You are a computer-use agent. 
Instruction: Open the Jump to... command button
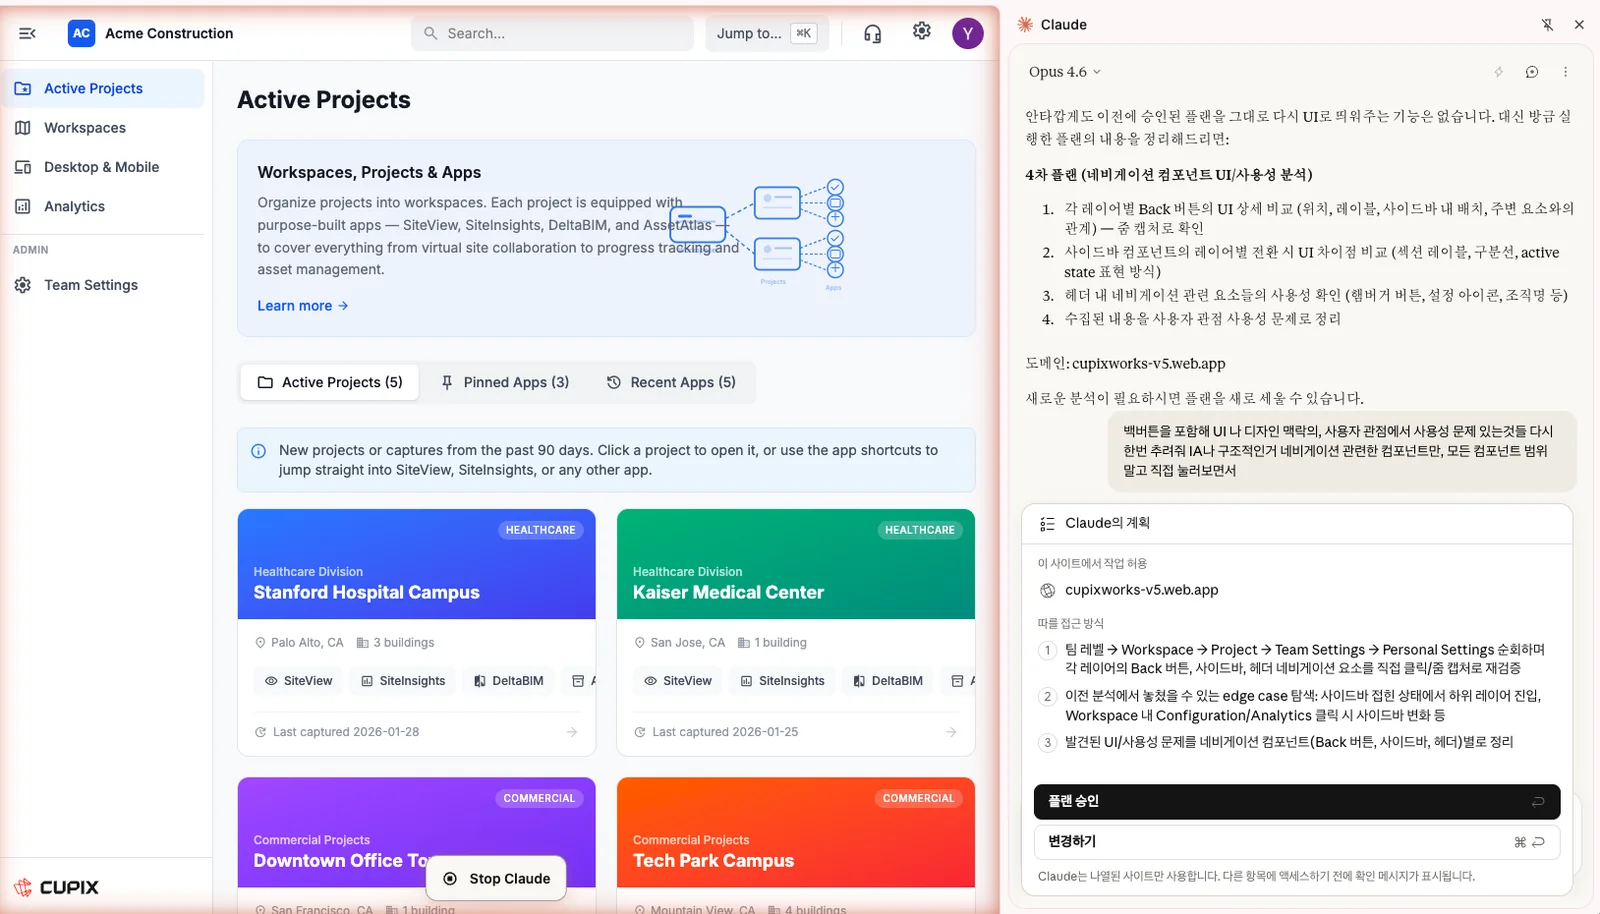tap(766, 33)
